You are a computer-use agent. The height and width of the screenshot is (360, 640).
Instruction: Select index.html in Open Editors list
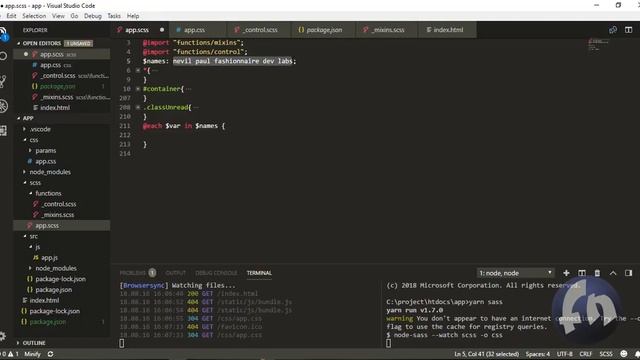click(x=55, y=108)
